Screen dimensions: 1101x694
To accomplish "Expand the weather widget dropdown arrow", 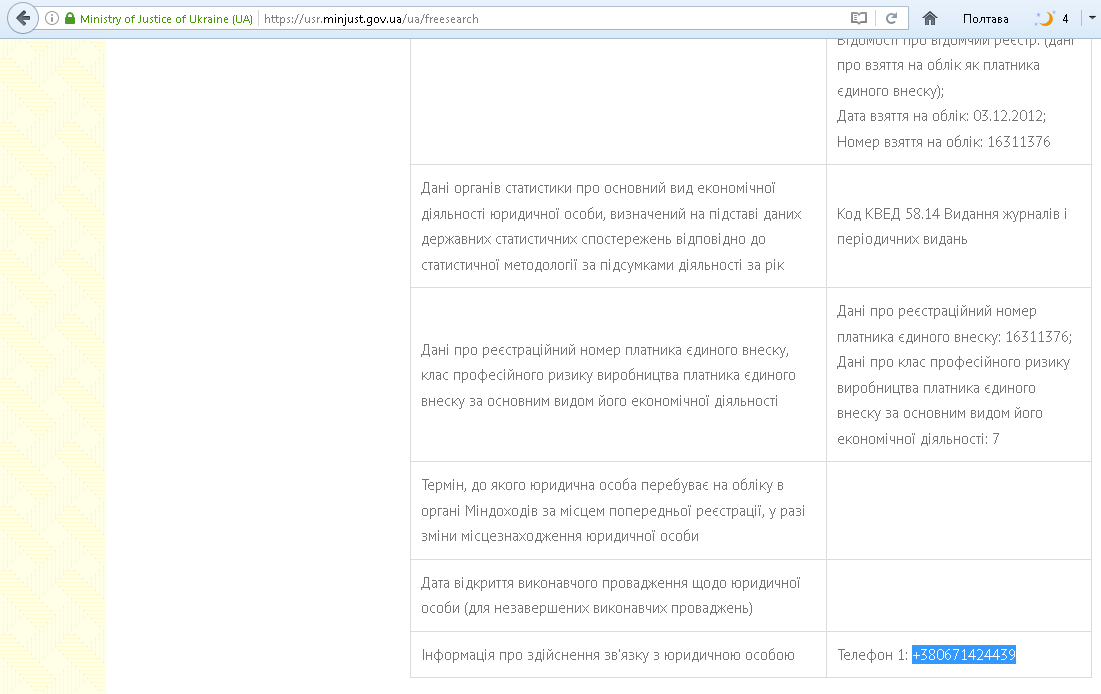I will (x=1091, y=19).
